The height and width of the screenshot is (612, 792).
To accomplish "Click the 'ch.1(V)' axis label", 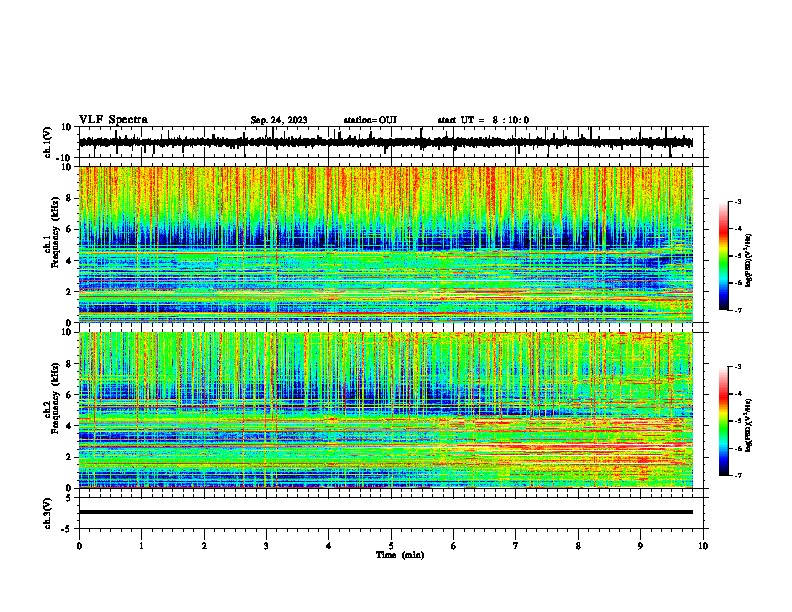I will pos(48,142).
